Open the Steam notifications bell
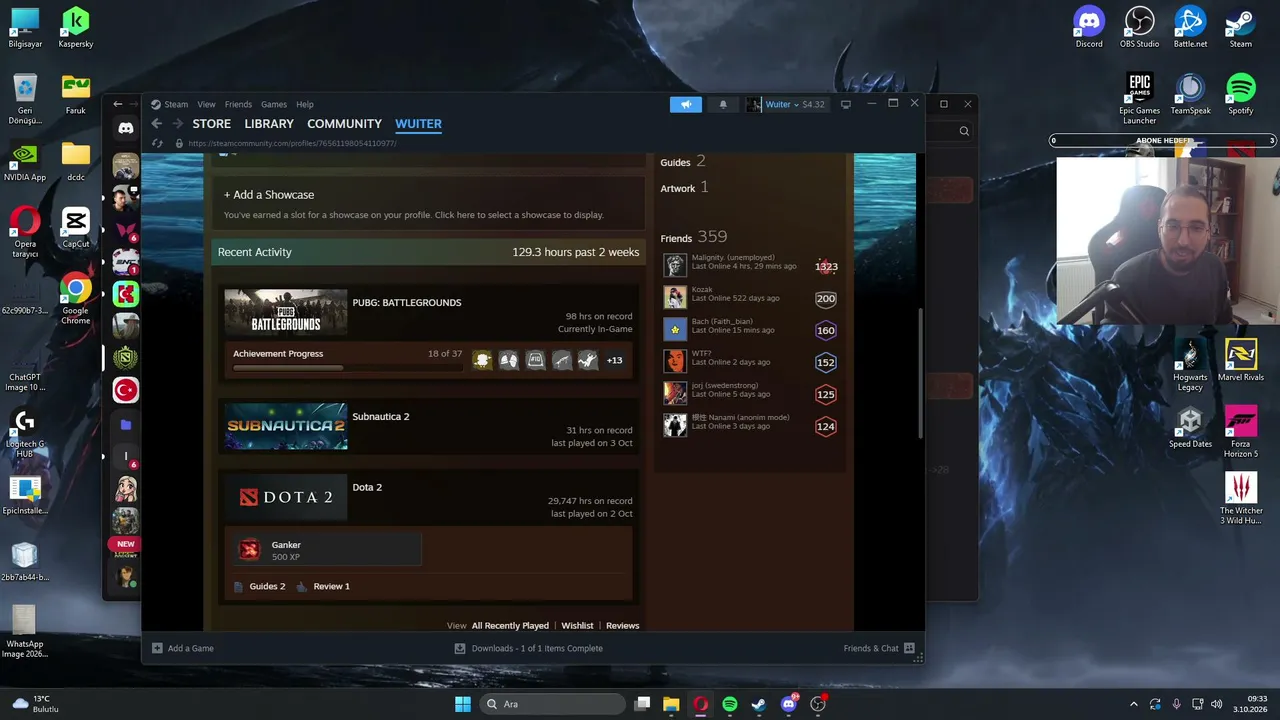 tap(723, 104)
